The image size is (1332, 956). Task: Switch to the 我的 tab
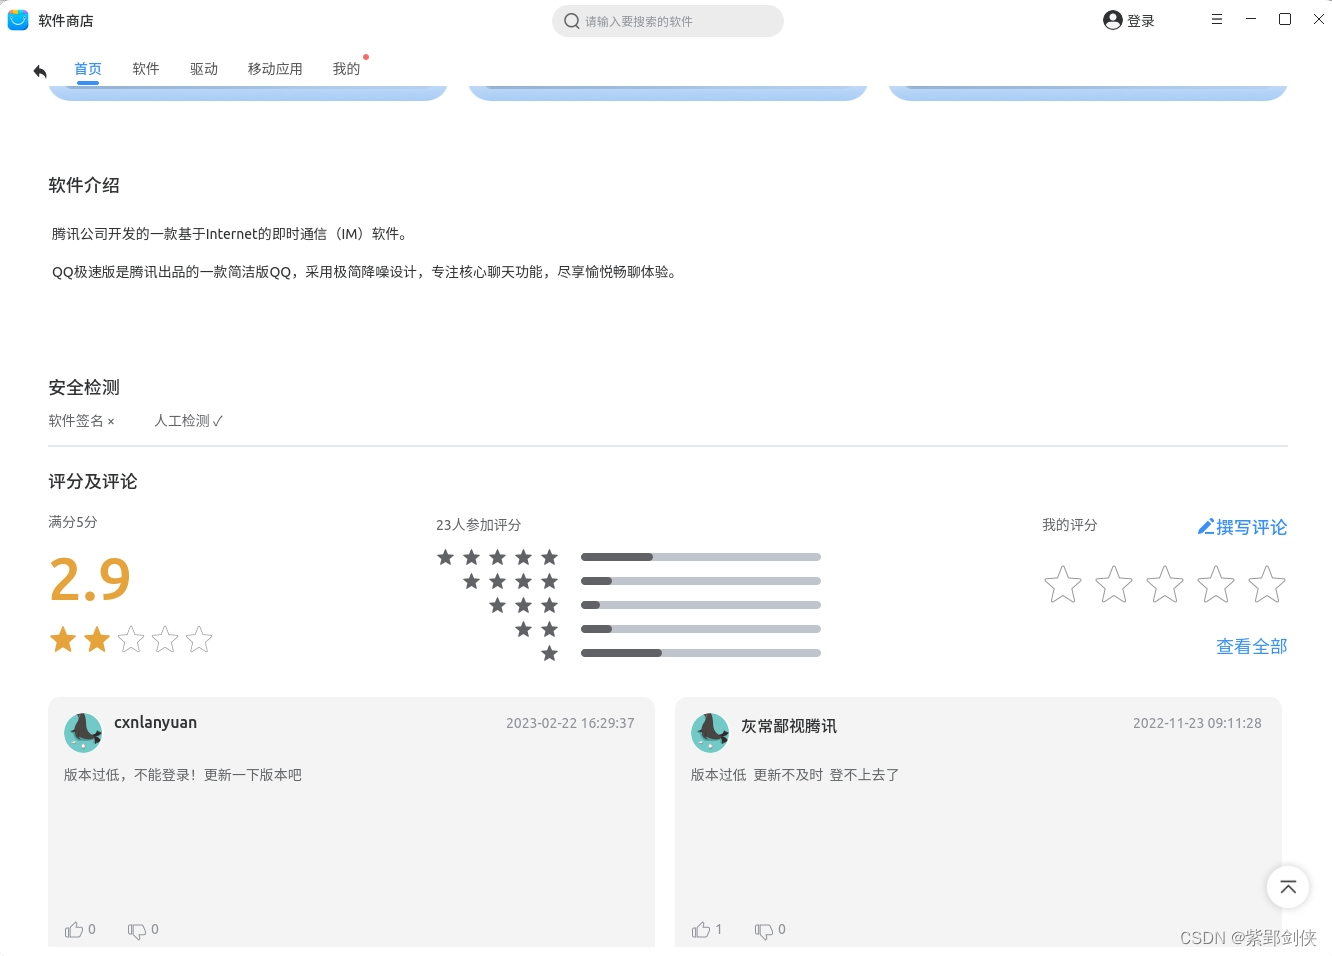(346, 69)
